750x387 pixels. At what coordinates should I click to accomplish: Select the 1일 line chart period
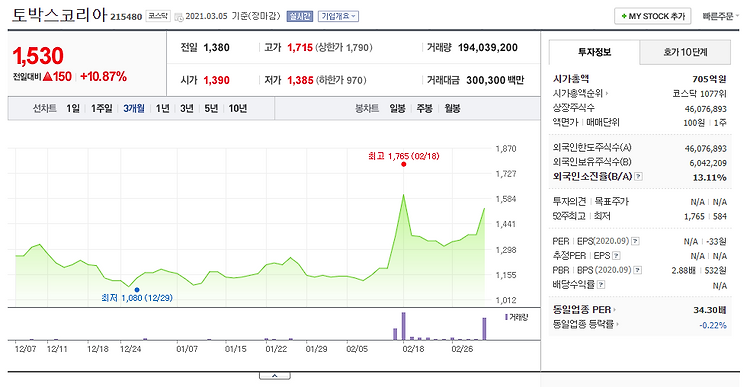point(73,109)
